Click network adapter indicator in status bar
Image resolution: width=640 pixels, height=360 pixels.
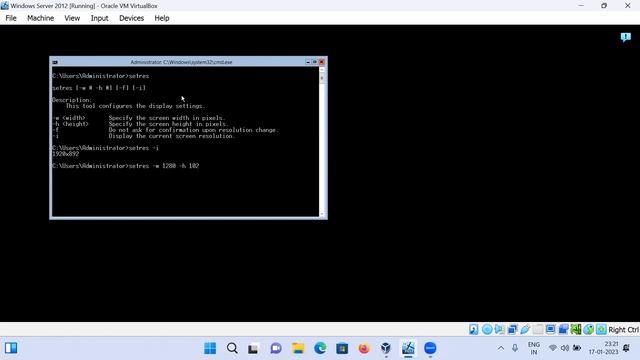pyautogui.click(x=512, y=329)
